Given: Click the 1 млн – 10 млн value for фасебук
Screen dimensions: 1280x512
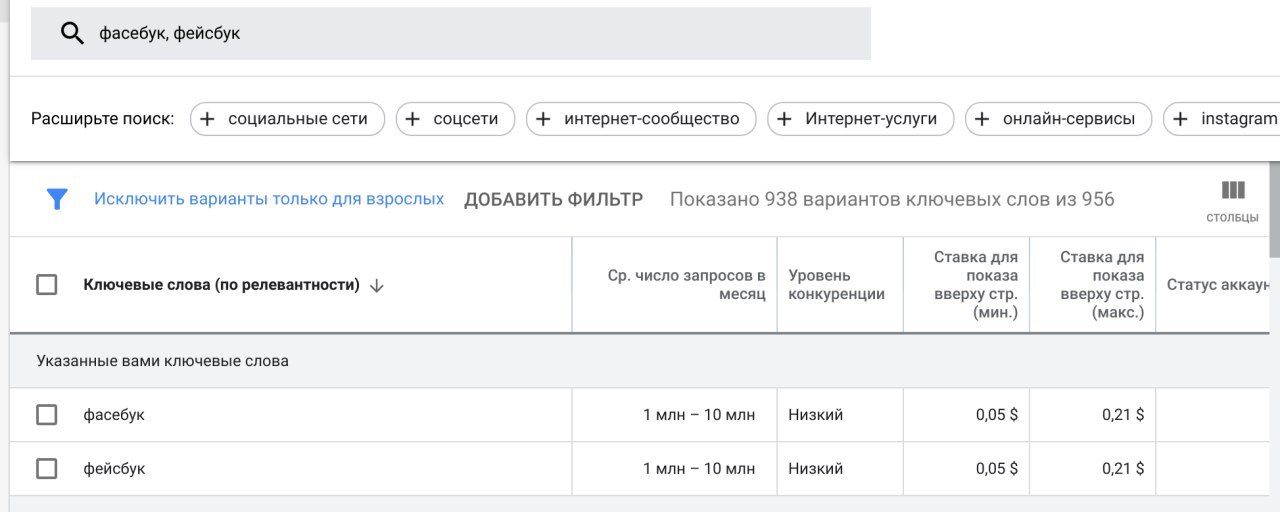Looking at the screenshot, I should 699,415.
